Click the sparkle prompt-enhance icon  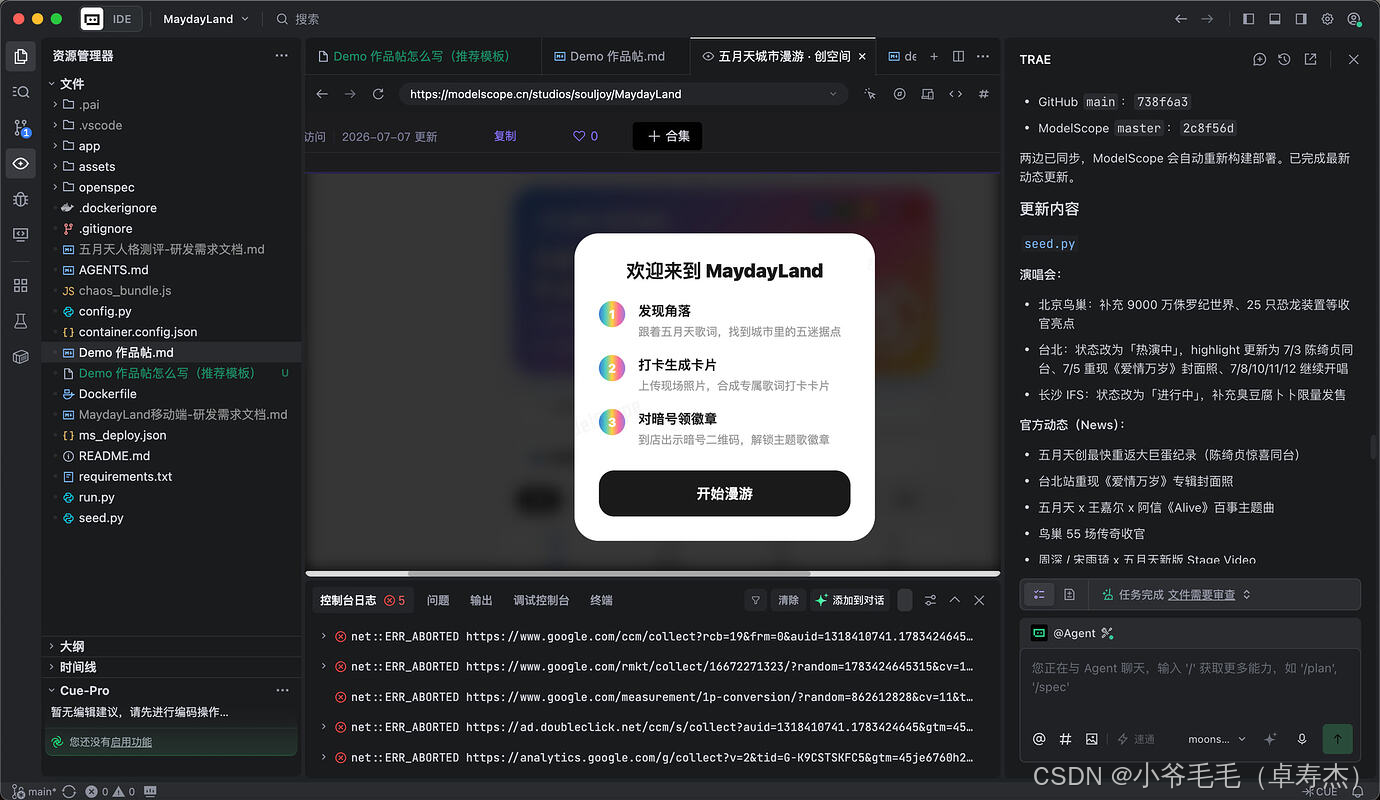1270,739
